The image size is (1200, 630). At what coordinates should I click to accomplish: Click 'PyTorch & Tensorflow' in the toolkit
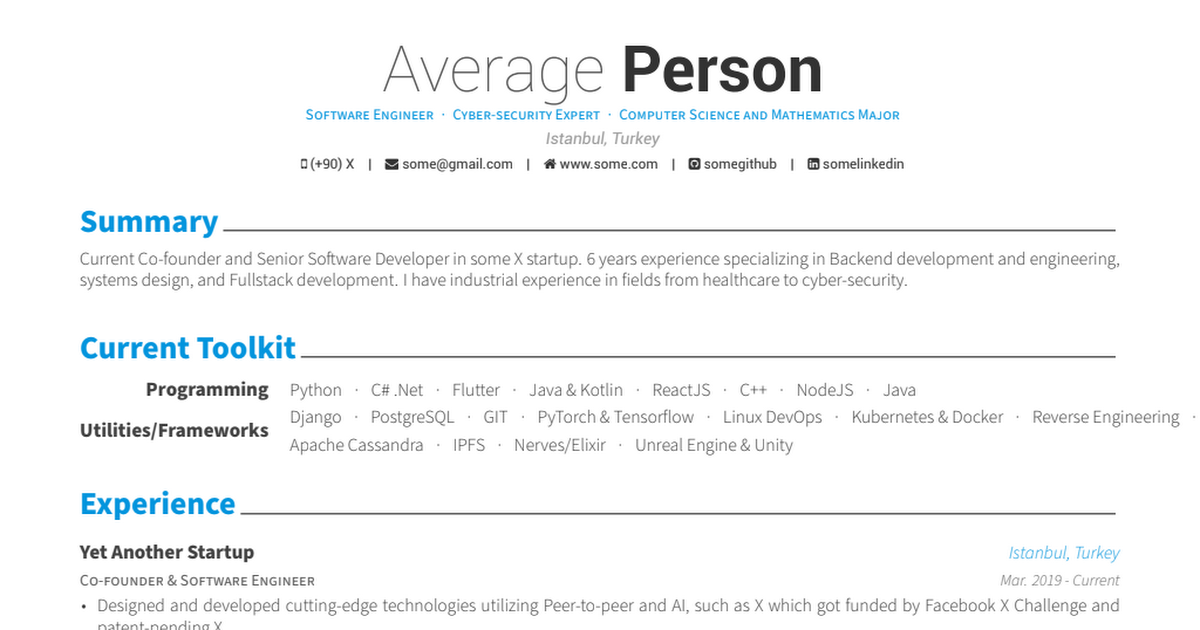(x=615, y=417)
